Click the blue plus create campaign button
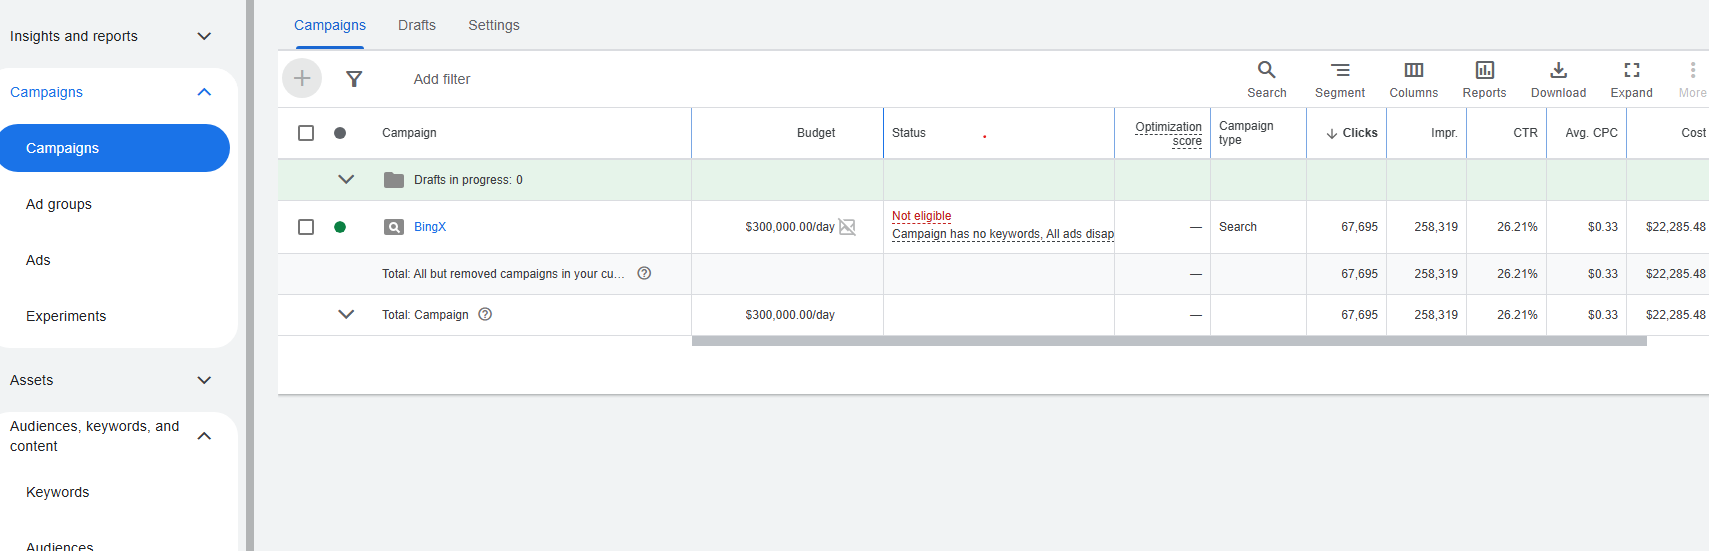Image resolution: width=1709 pixels, height=551 pixels. (x=302, y=78)
